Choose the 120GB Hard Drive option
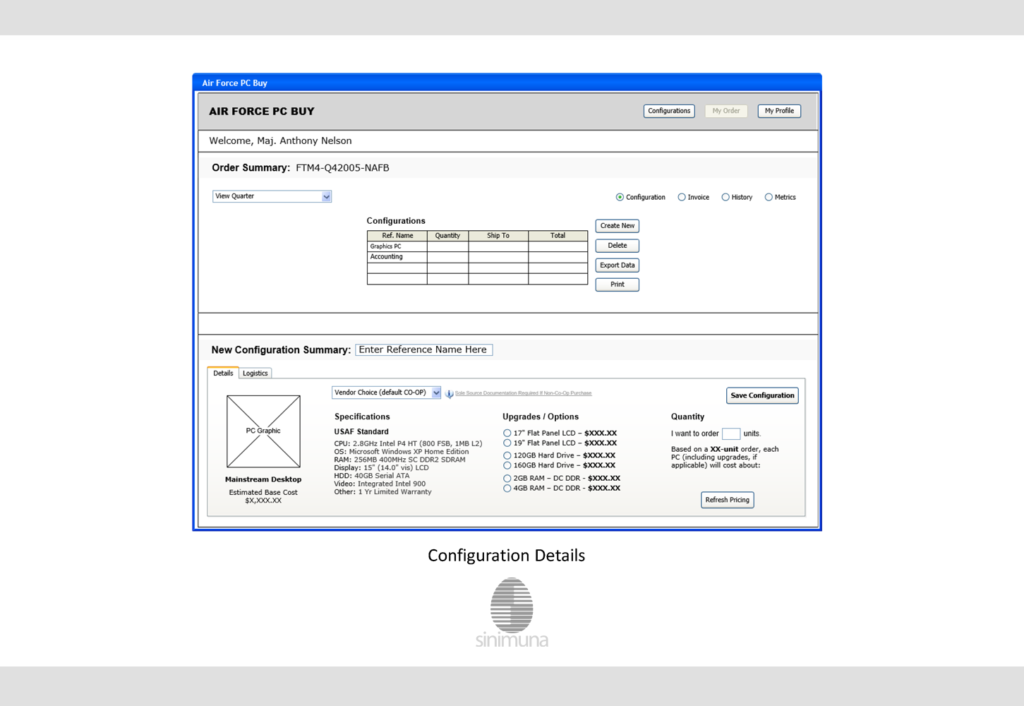1024x706 pixels. tap(507, 456)
